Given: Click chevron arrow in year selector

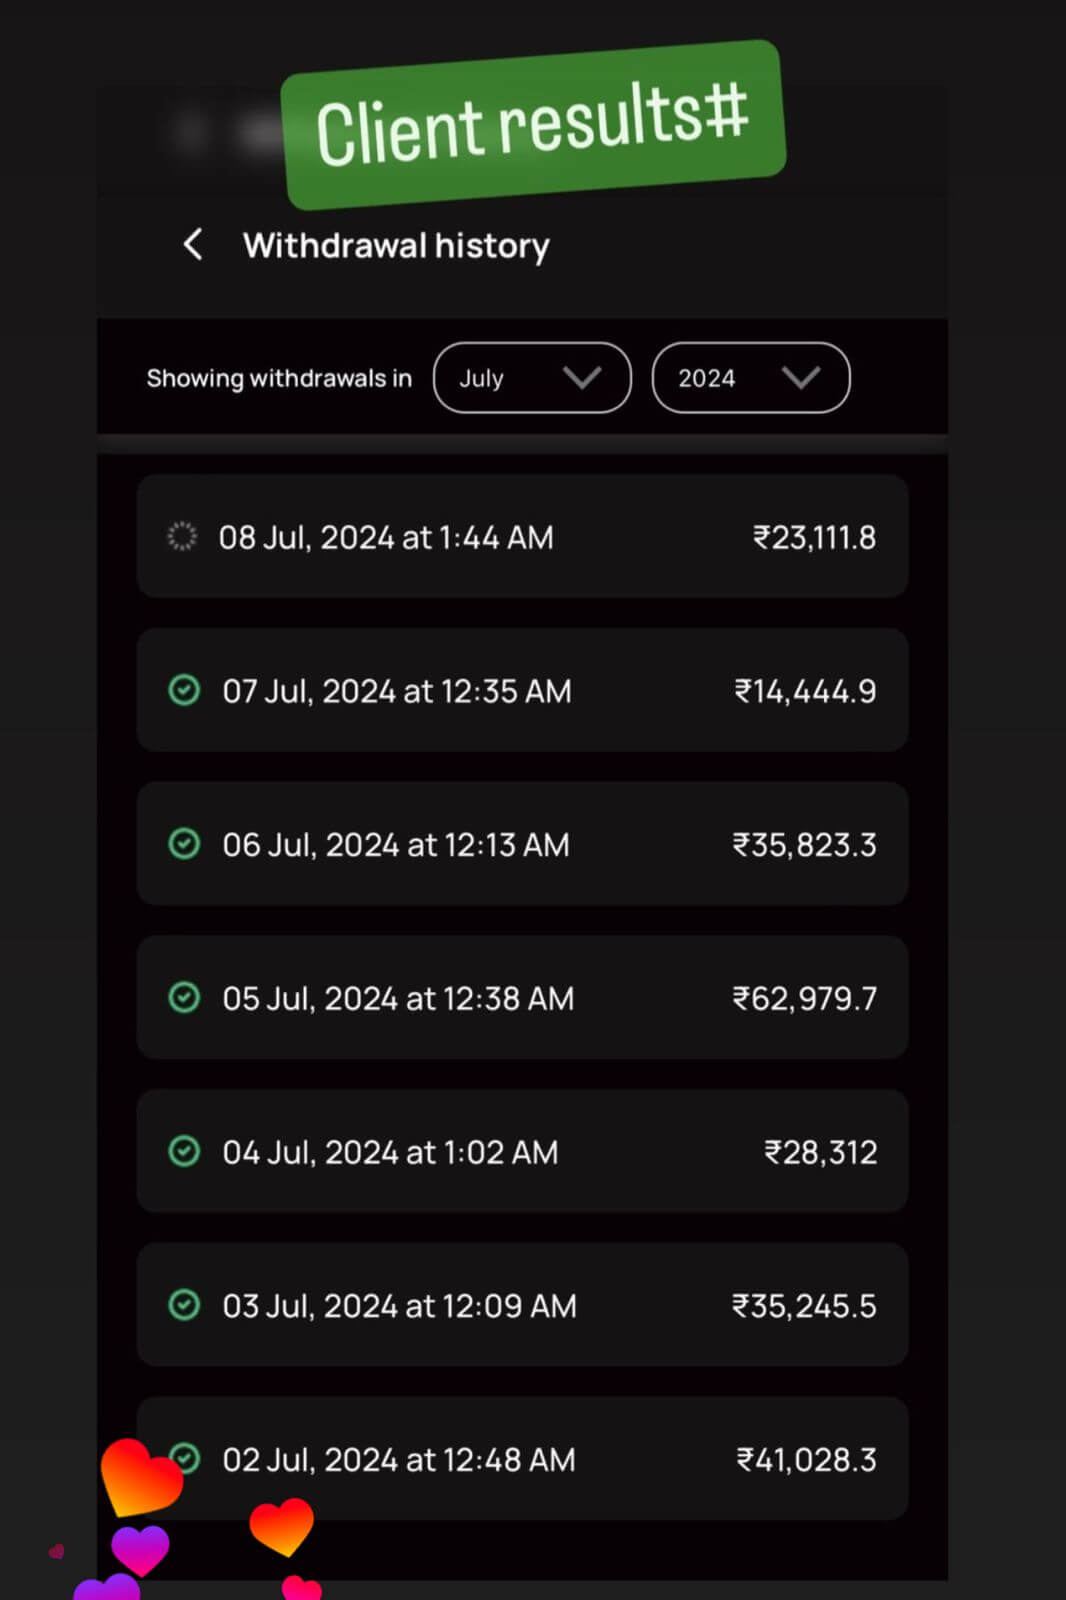Looking at the screenshot, I should (x=801, y=378).
